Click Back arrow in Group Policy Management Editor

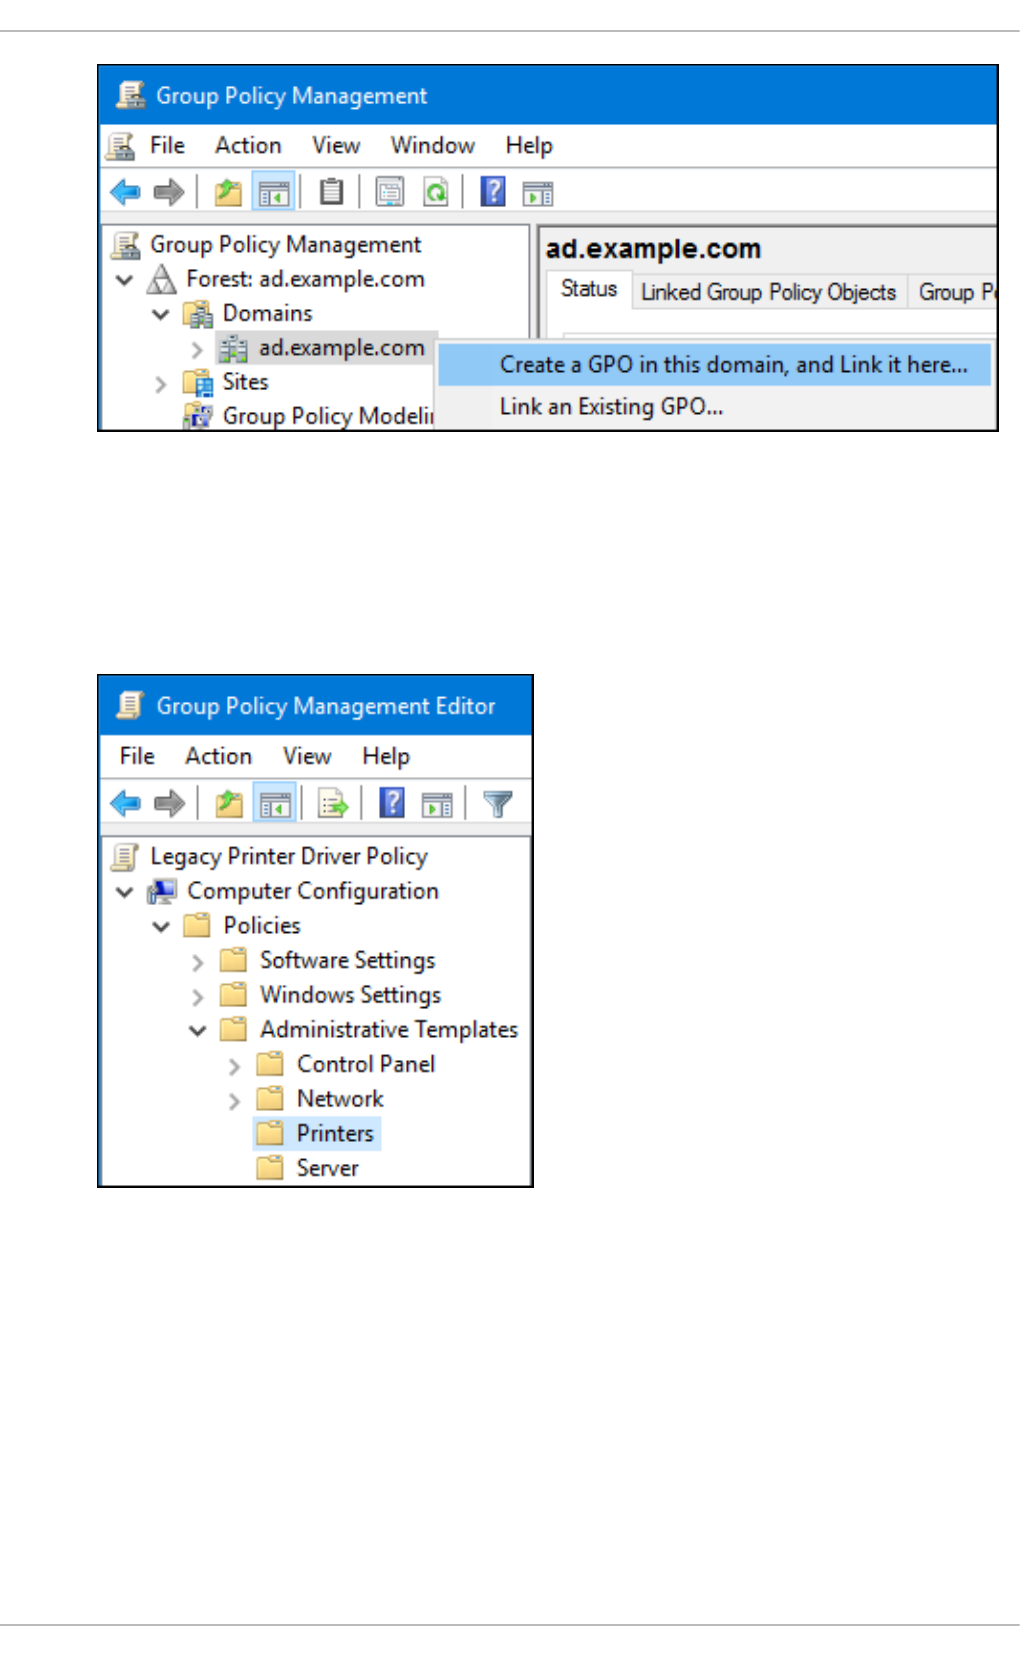click(x=125, y=803)
